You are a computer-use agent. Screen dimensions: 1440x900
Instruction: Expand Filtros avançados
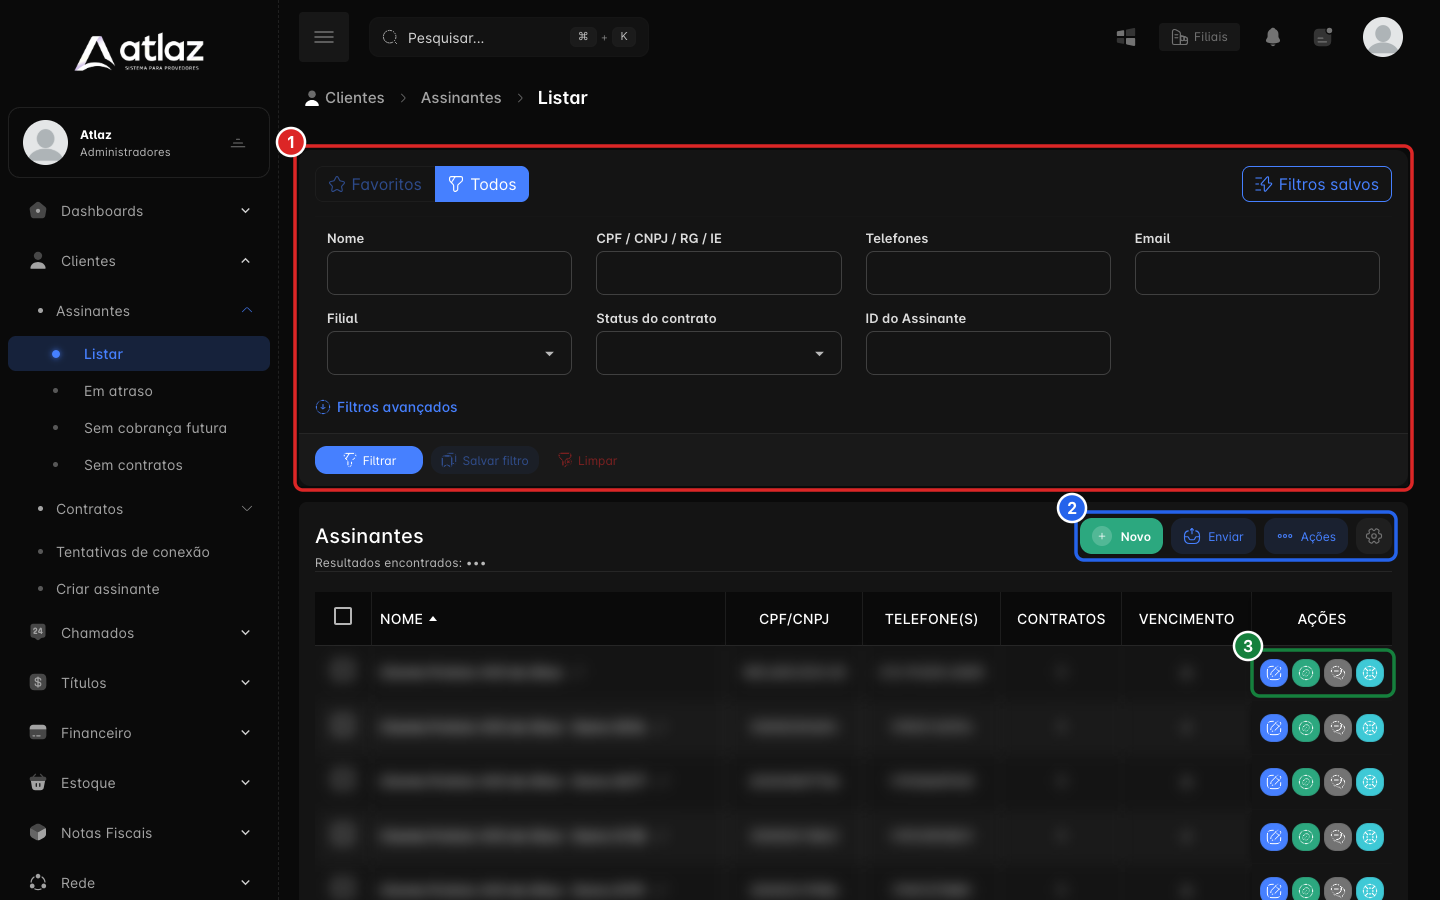click(x=386, y=407)
